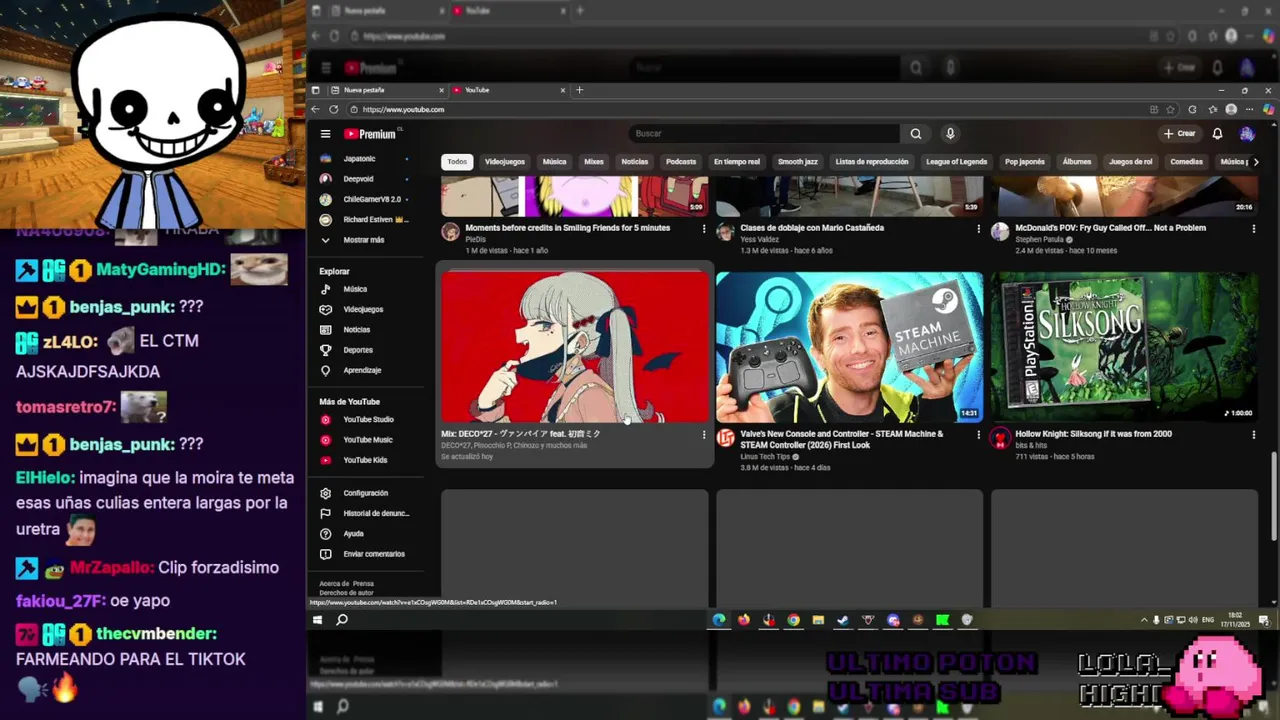1280x720 pixels.
Task: Select the Videojuegos filter chip
Action: (x=505, y=162)
